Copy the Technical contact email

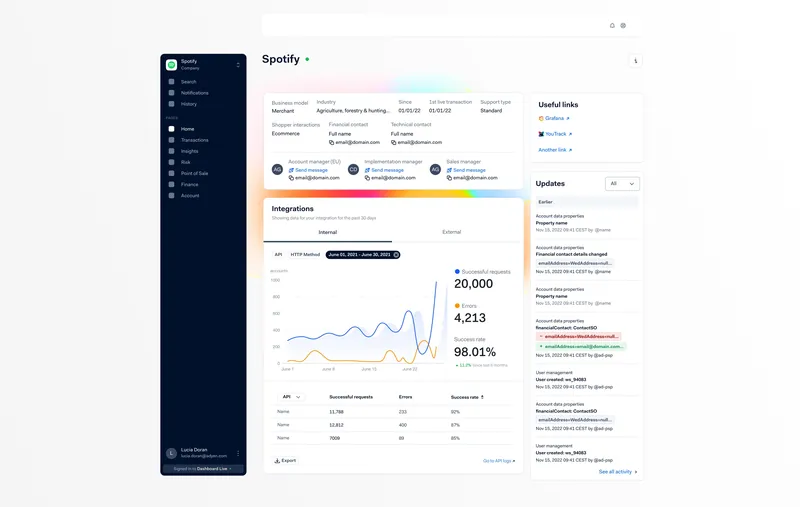393,143
